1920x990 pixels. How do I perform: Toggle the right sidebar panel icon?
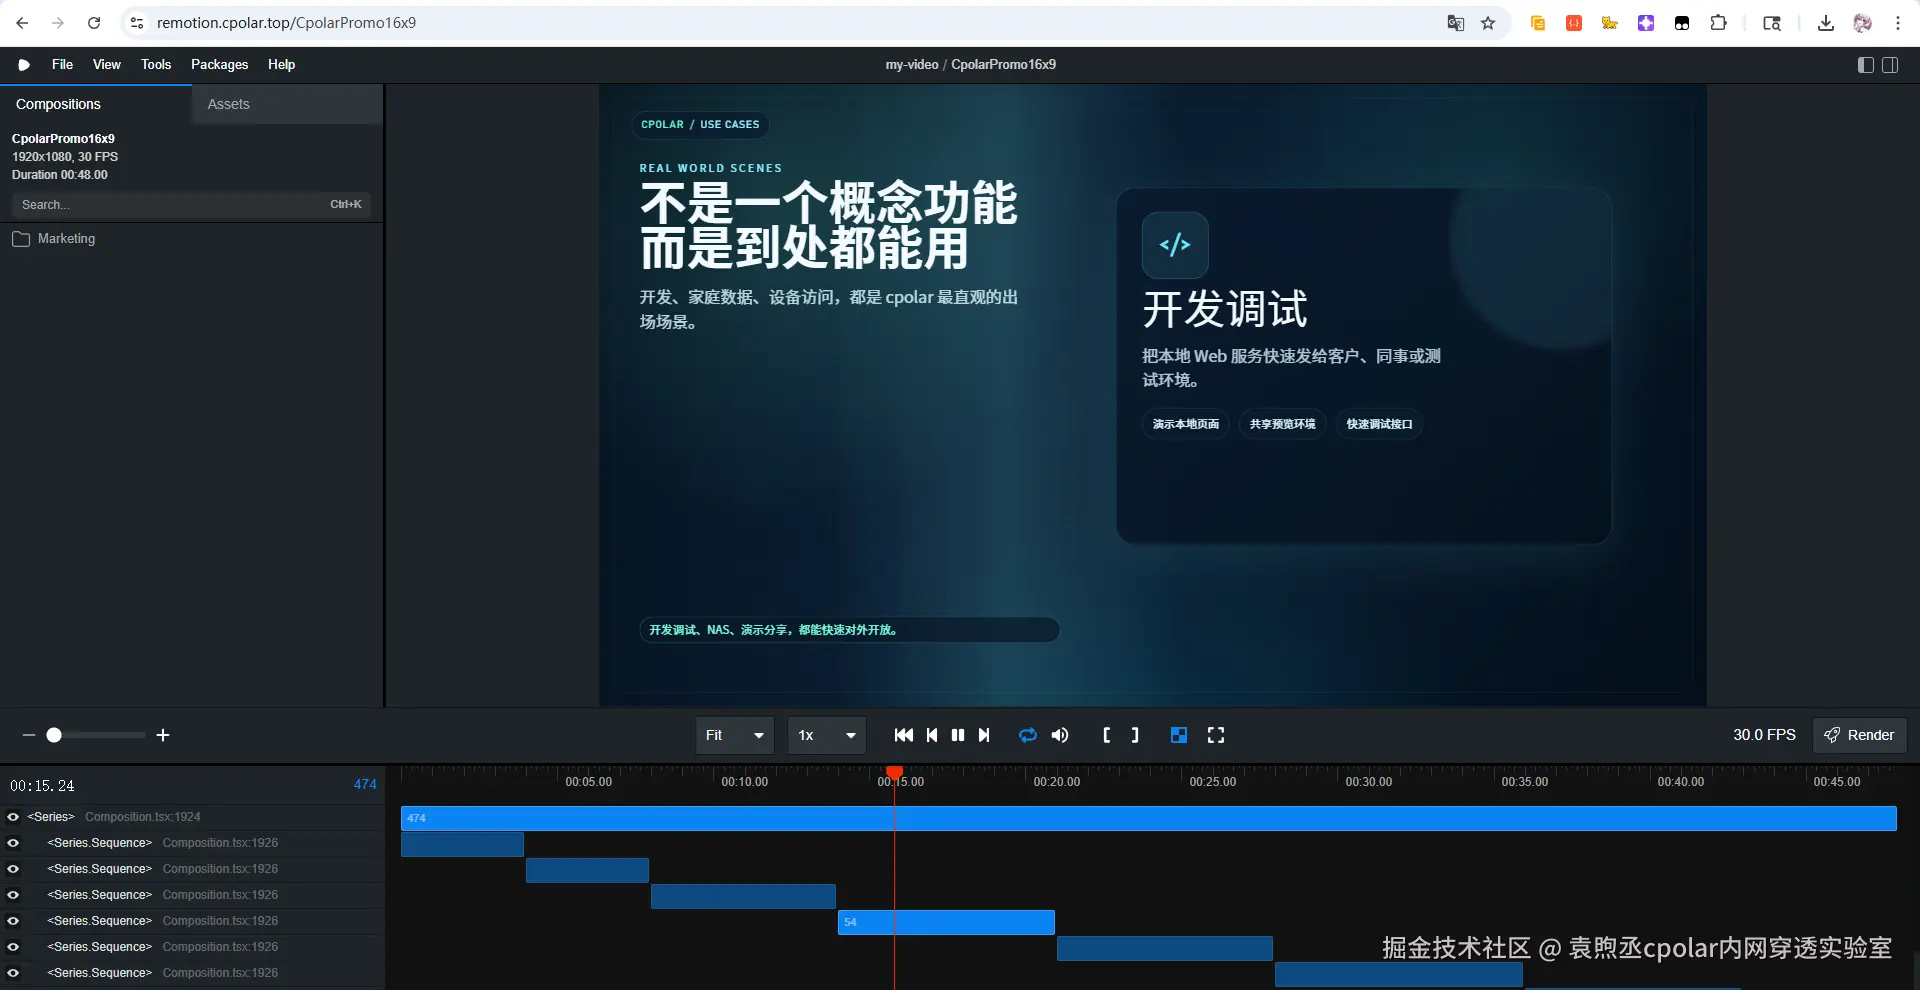point(1890,65)
